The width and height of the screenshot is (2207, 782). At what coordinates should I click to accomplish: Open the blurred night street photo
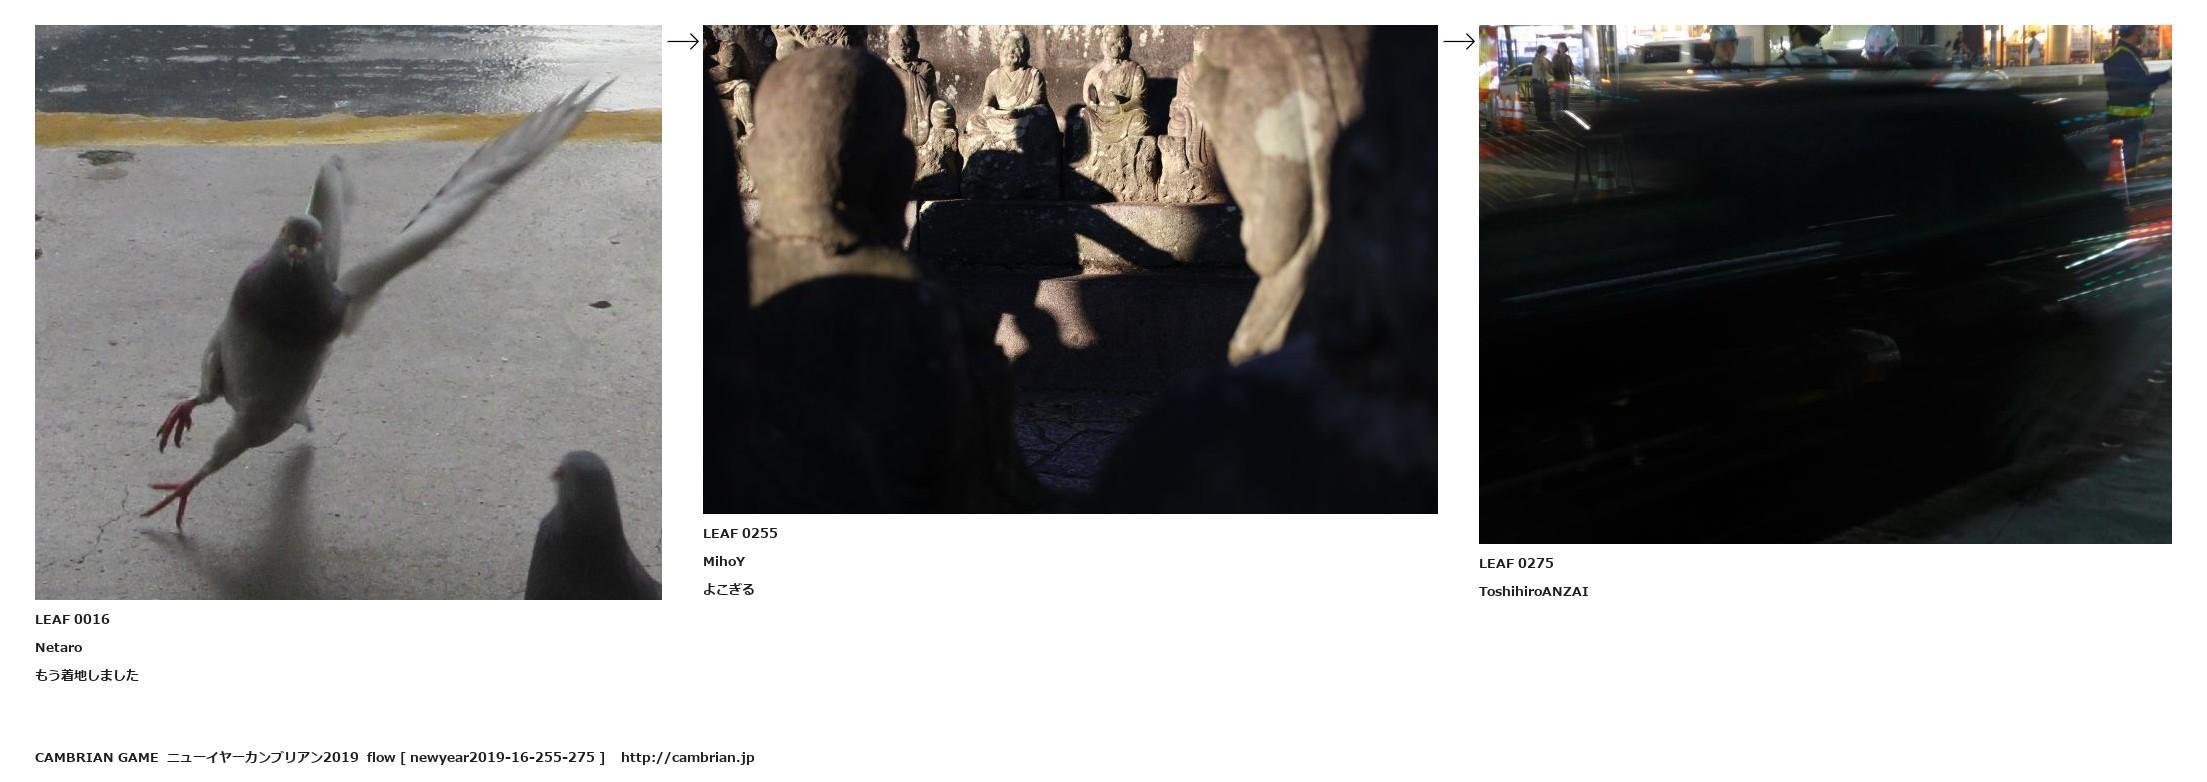pos(1825,284)
